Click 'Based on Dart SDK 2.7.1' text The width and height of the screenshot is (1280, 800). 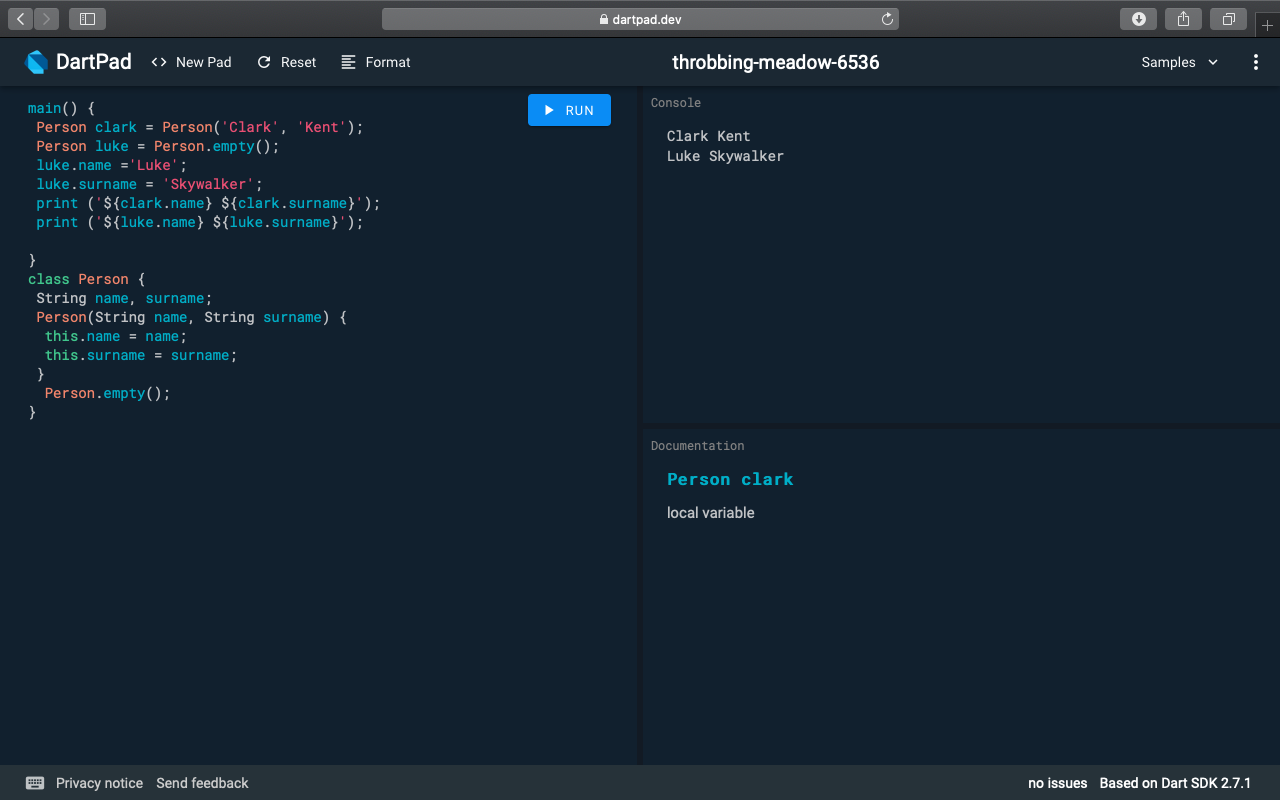[1175, 783]
